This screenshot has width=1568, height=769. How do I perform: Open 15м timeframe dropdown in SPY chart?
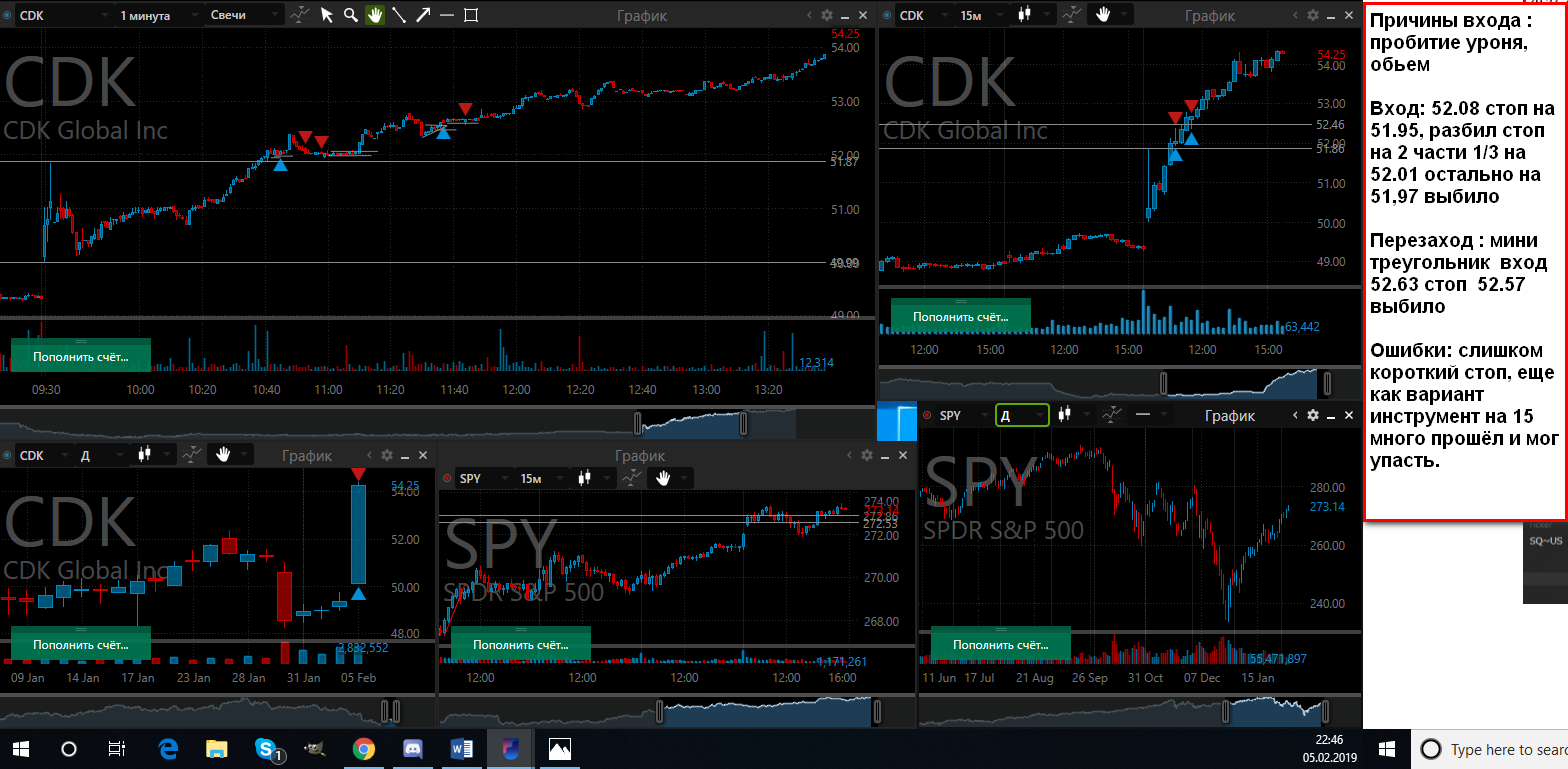pyautogui.click(x=541, y=478)
